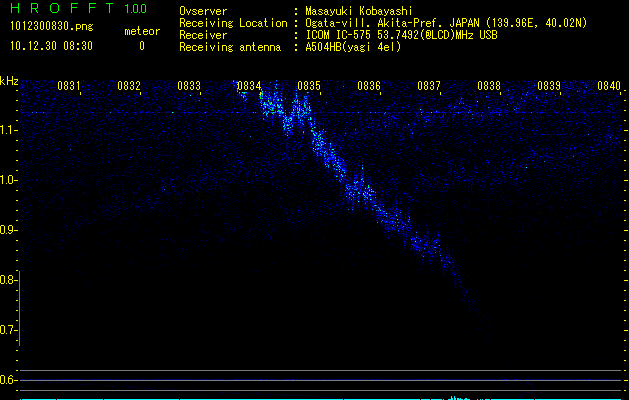Screen dimensions: 629x400
Task: Click observer name Masayuki Kobayashi
Action: 359,11
